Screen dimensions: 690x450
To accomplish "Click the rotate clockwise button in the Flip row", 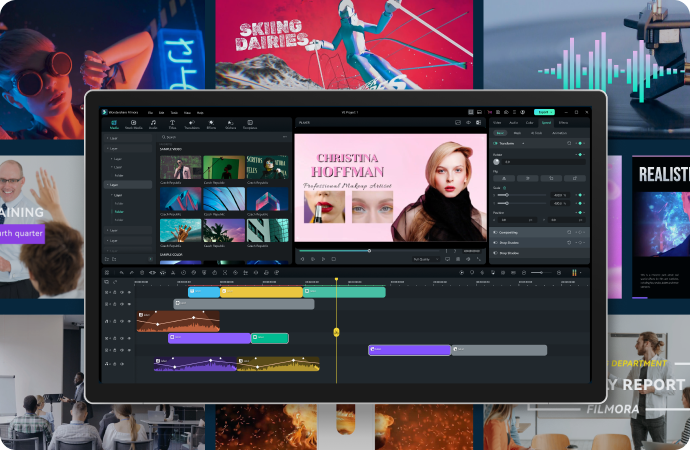I will point(551,178).
